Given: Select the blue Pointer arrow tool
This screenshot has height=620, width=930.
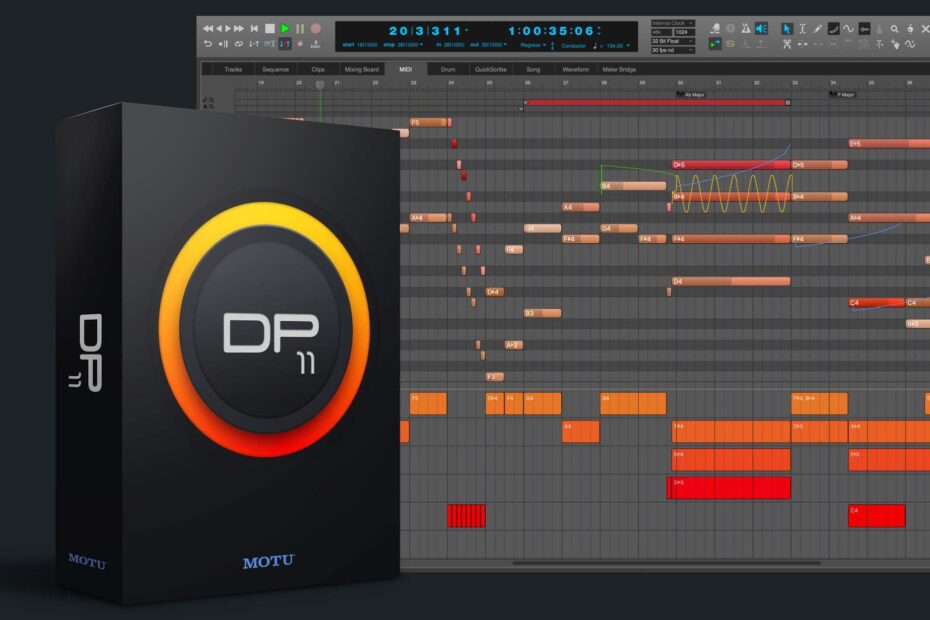Looking at the screenshot, I should point(786,28).
